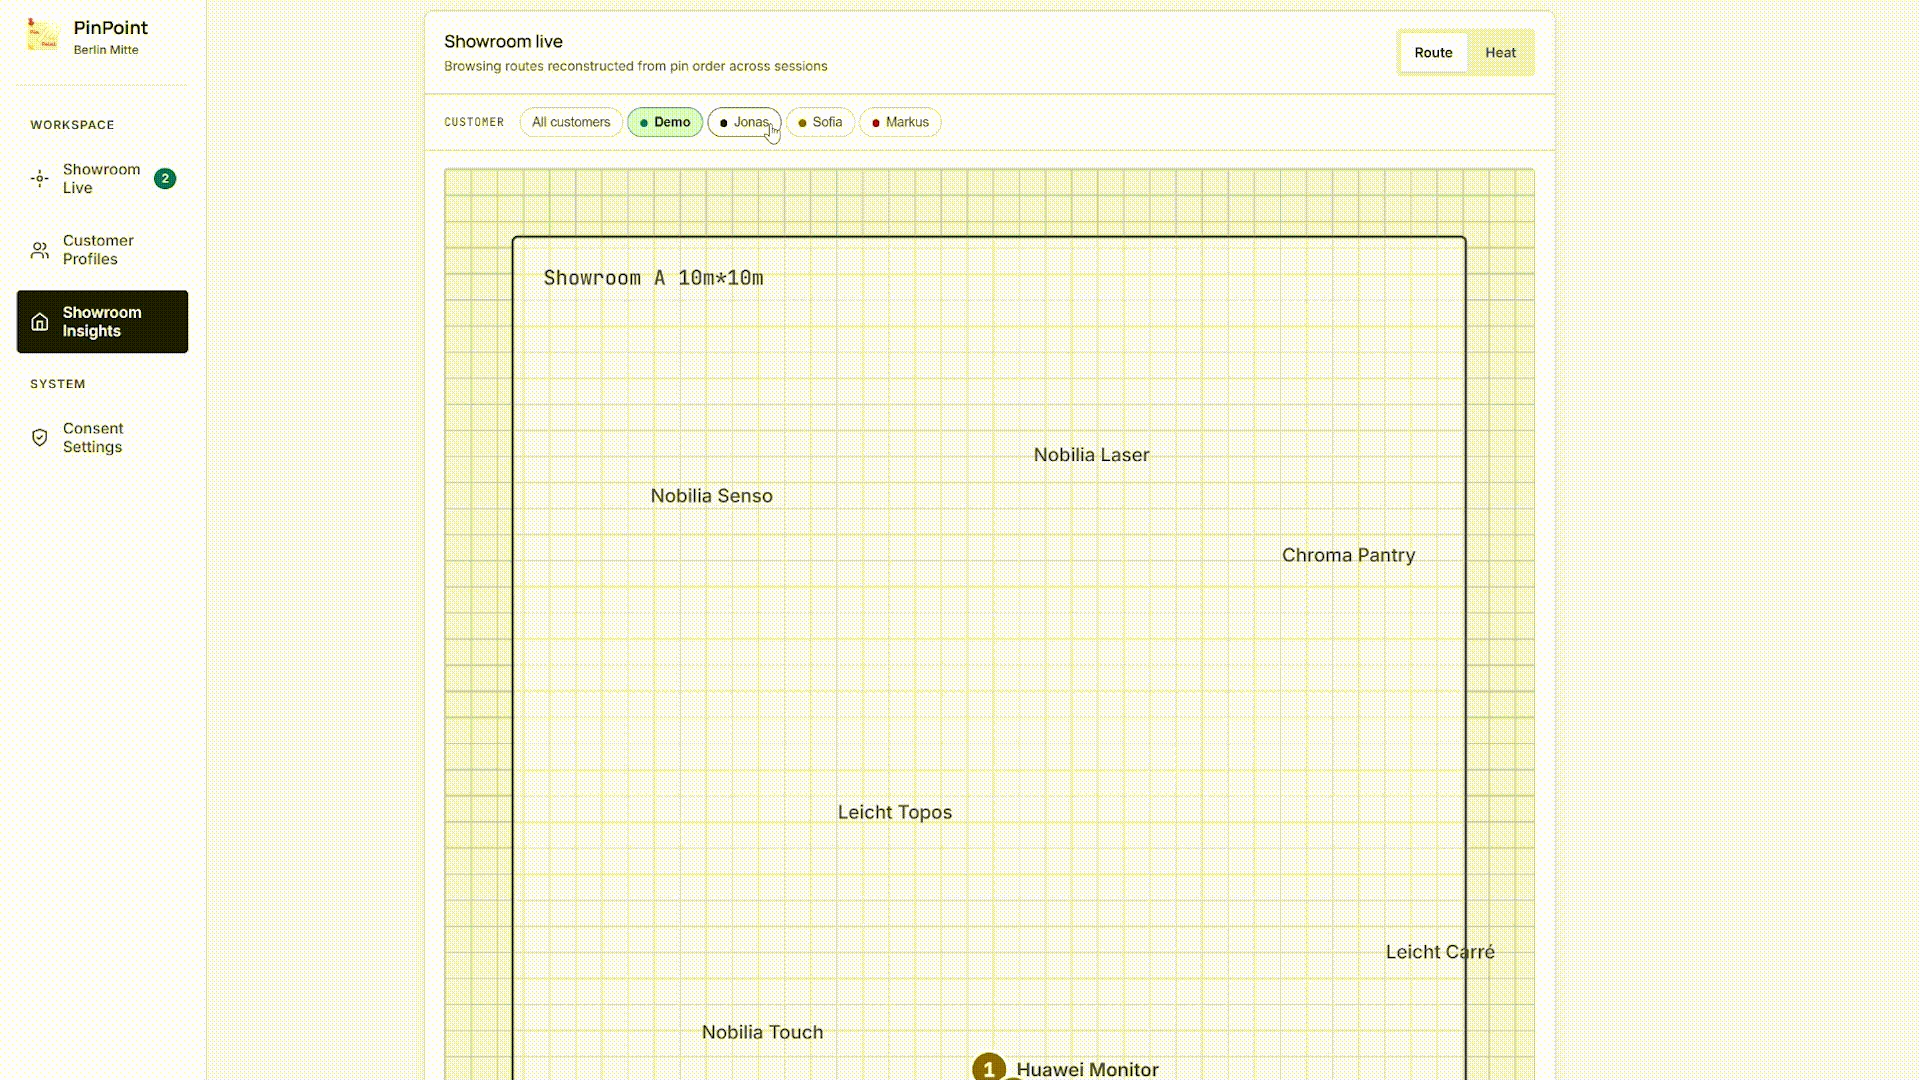Viewport: 1920px width, 1080px height.
Task: Filter by Sofia customer chip
Action: 820,122
